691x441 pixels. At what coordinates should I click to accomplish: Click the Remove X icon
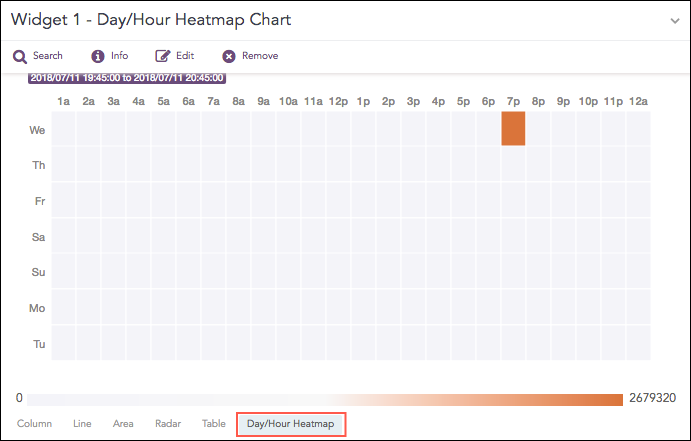point(229,56)
